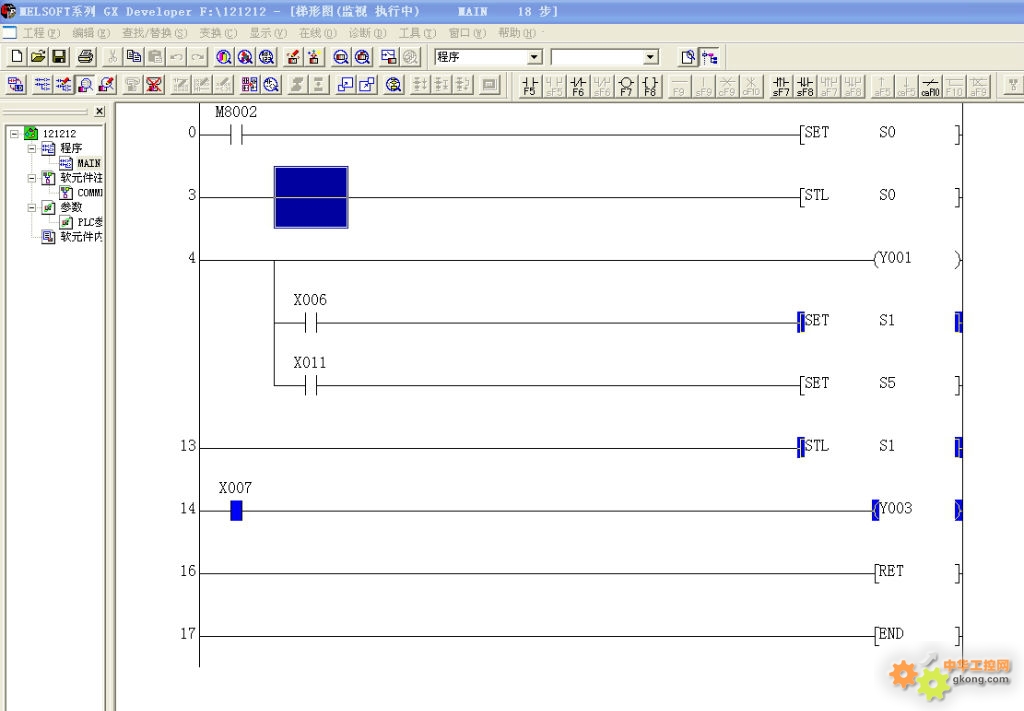Open the 工程(F) menu

pos(41,33)
